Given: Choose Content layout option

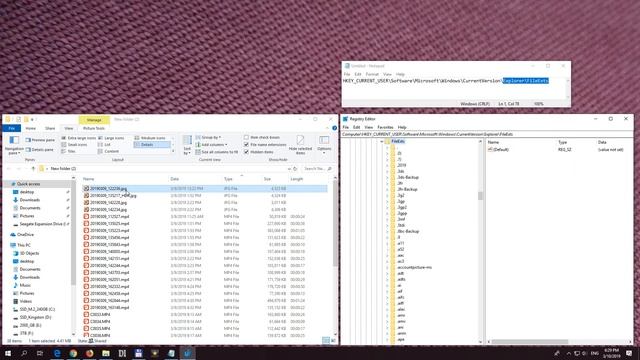Looking at the screenshot, I should point(108,151).
